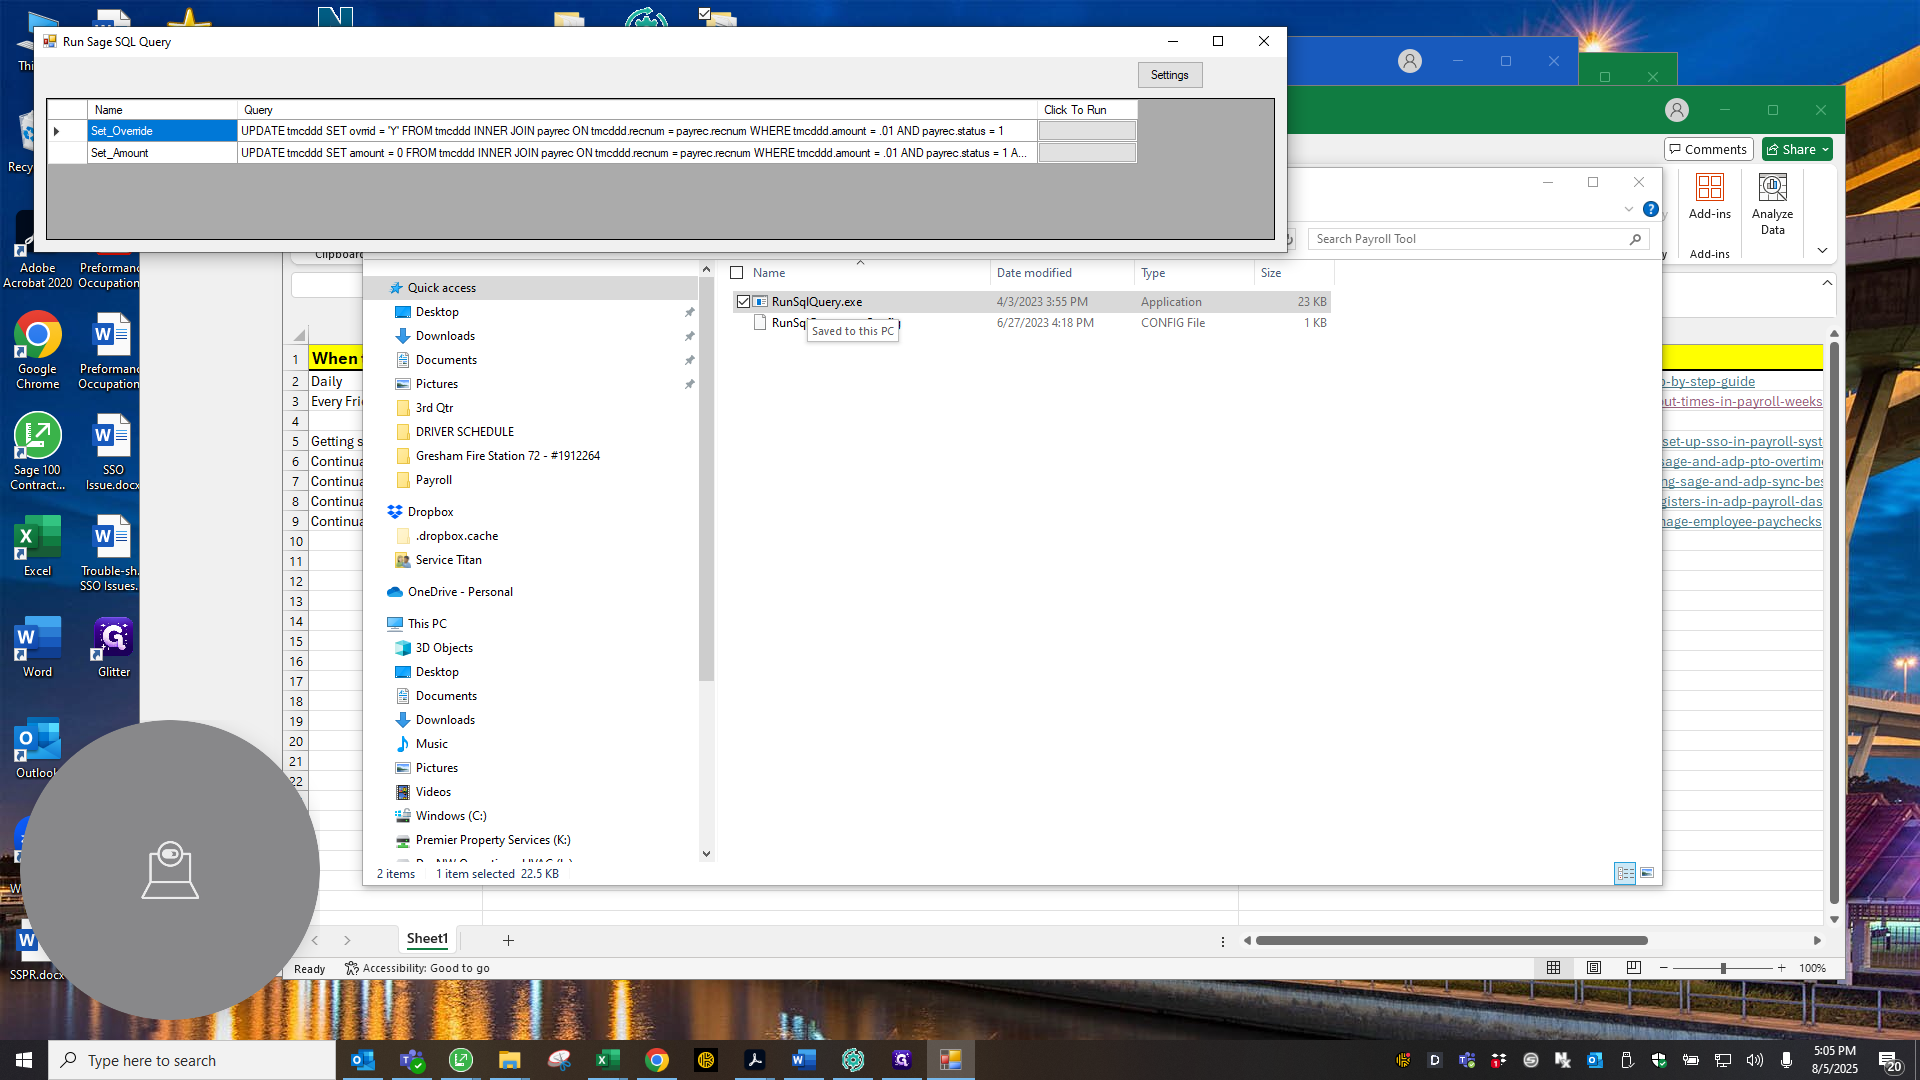Image resolution: width=1920 pixels, height=1080 pixels.
Task: Open Glitter desktop shortcut
Action: [x=113, y=648]
